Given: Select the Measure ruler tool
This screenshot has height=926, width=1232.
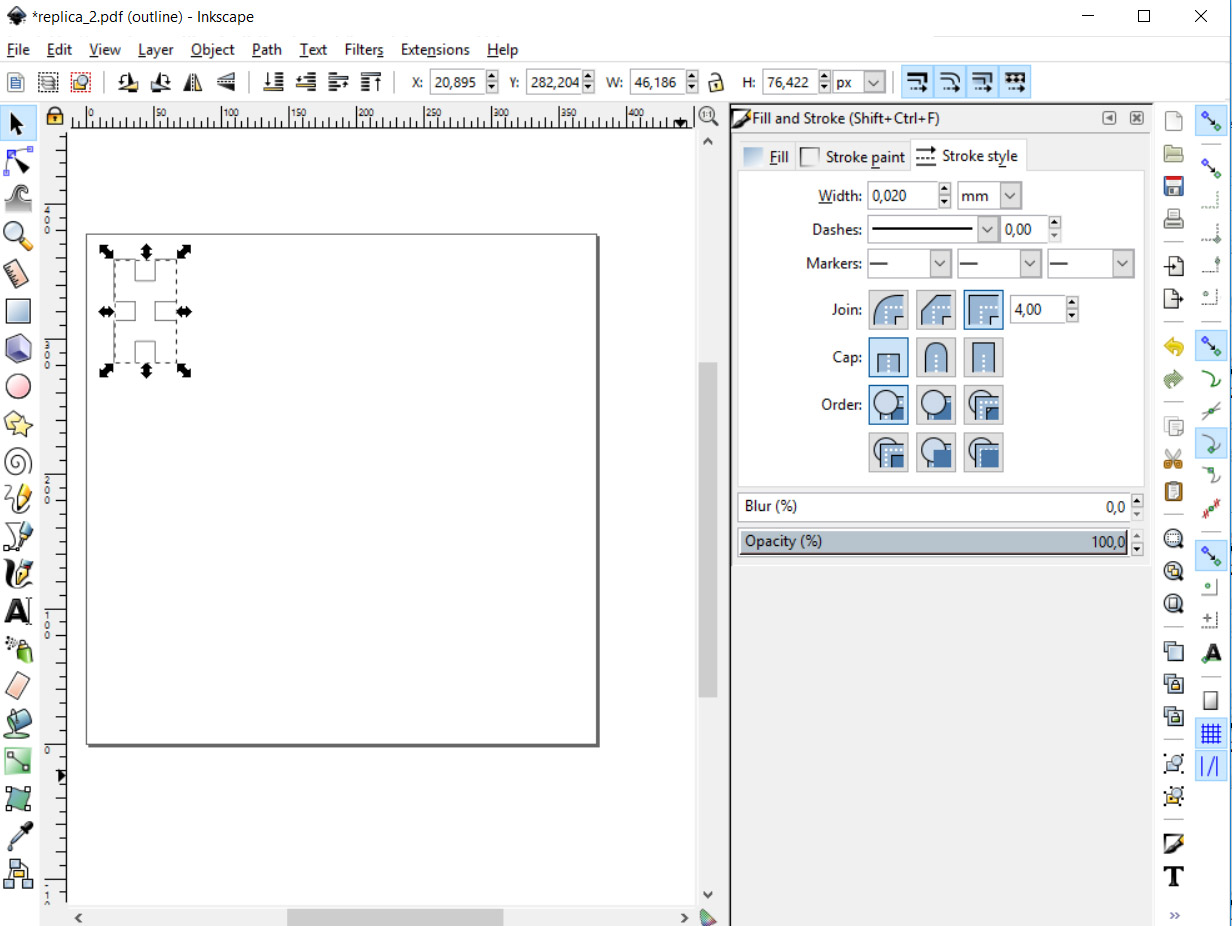Looking at the screenshot, I should pos(18,273).
